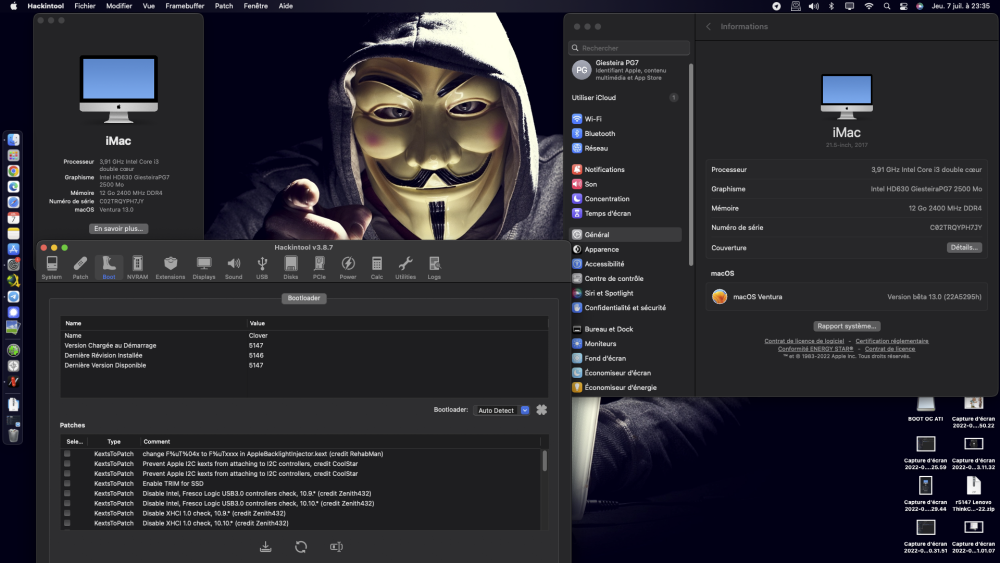
Task: Open the Utilities tab in Hackintool
Action: click(406, 267)
